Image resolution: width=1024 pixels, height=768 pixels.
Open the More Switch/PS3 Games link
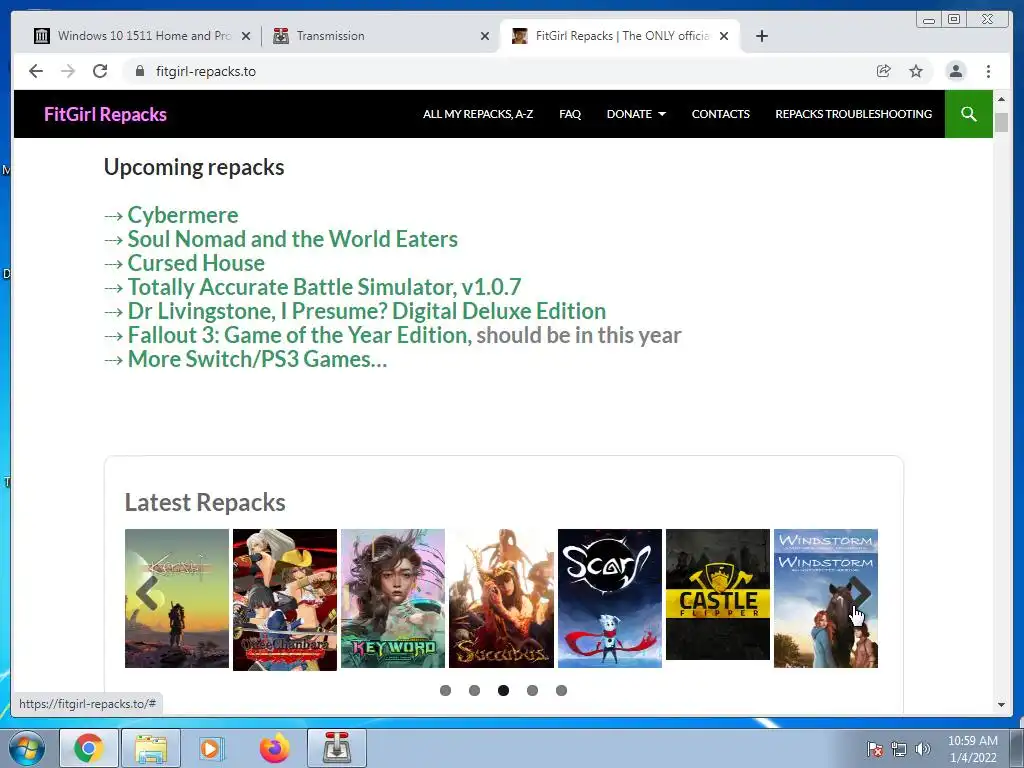coord(257,359)
